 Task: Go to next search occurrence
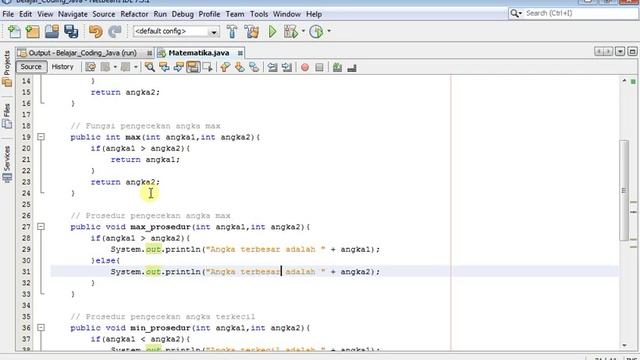tap(178, 67)
